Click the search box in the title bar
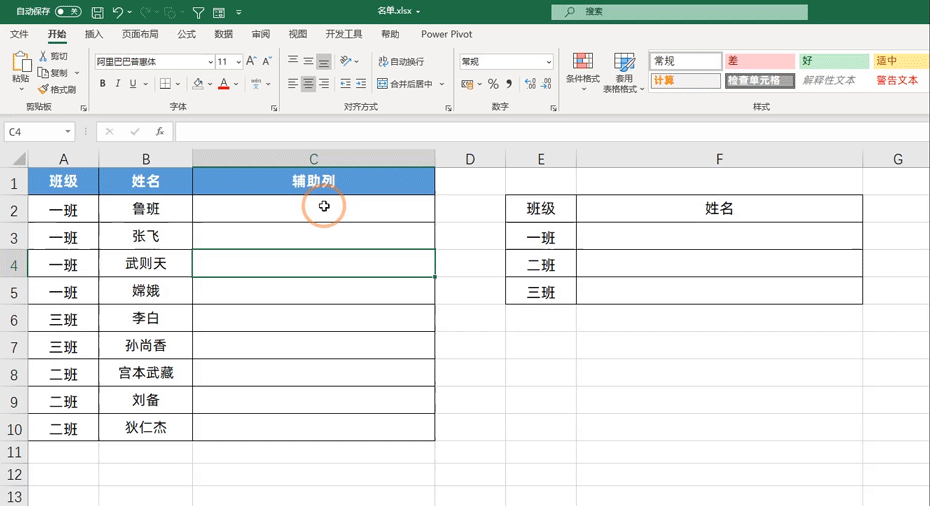The image size is (930, 506). pos(679,12)
